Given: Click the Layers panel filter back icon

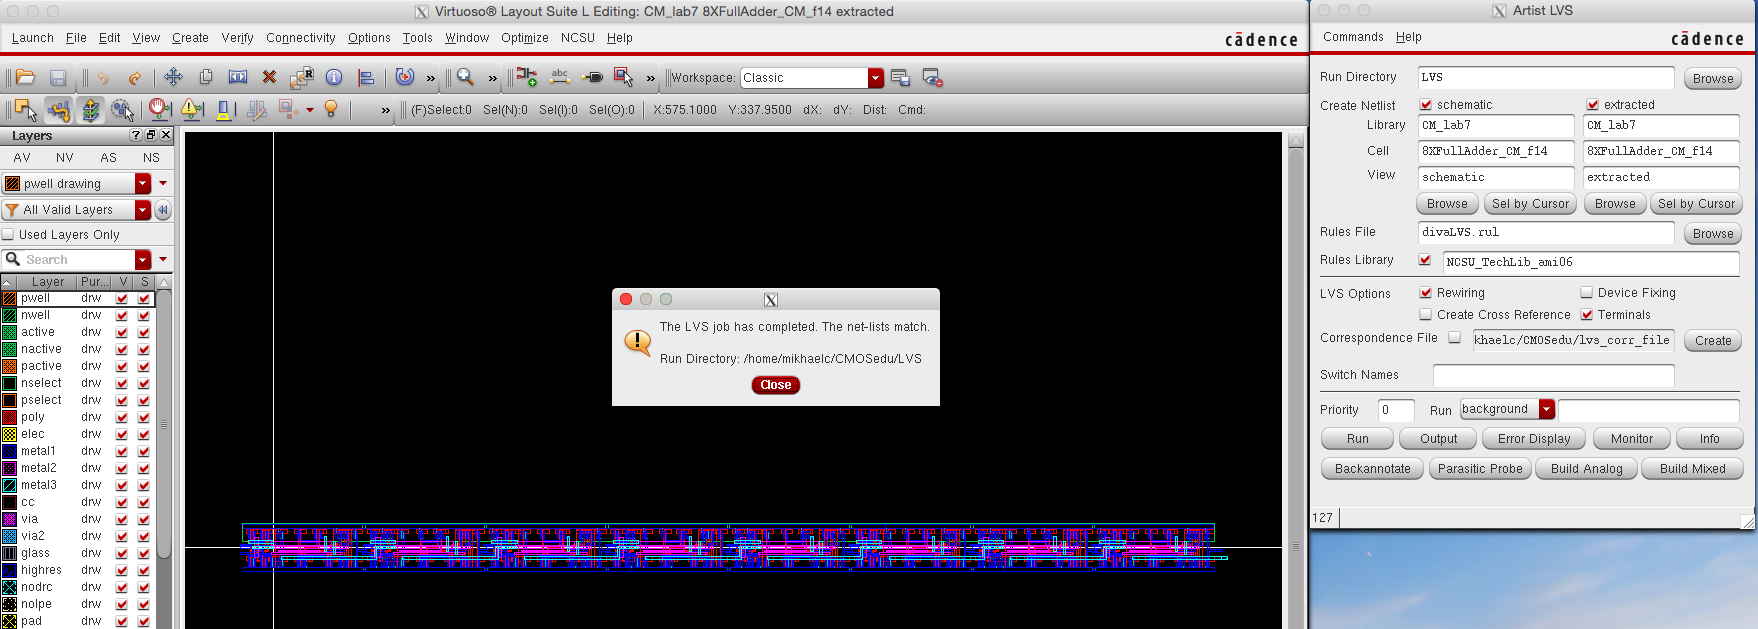Looking at the screenshot, I should [163, 210].
